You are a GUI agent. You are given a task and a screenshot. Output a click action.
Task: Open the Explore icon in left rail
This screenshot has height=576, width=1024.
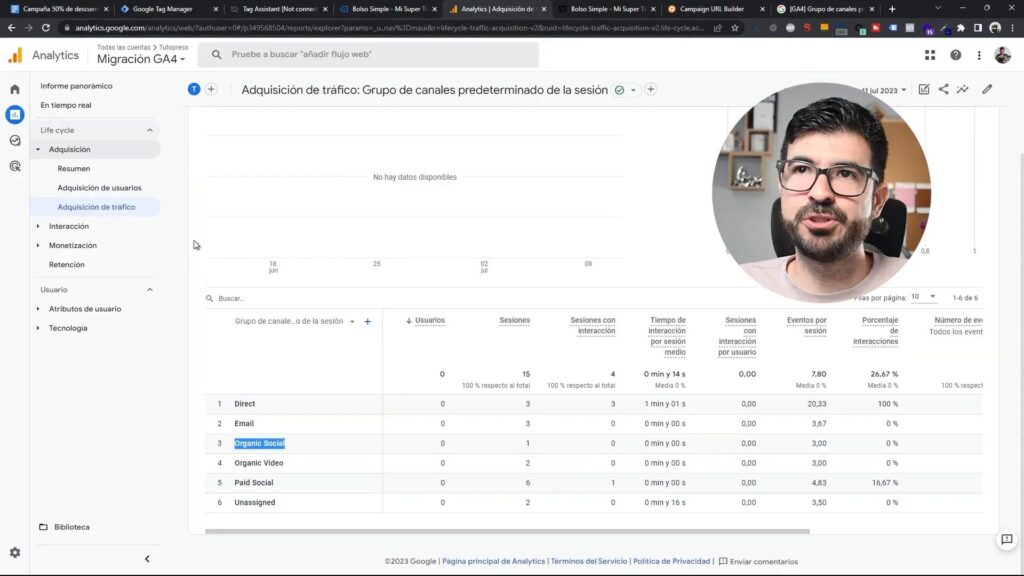(14, 140)
